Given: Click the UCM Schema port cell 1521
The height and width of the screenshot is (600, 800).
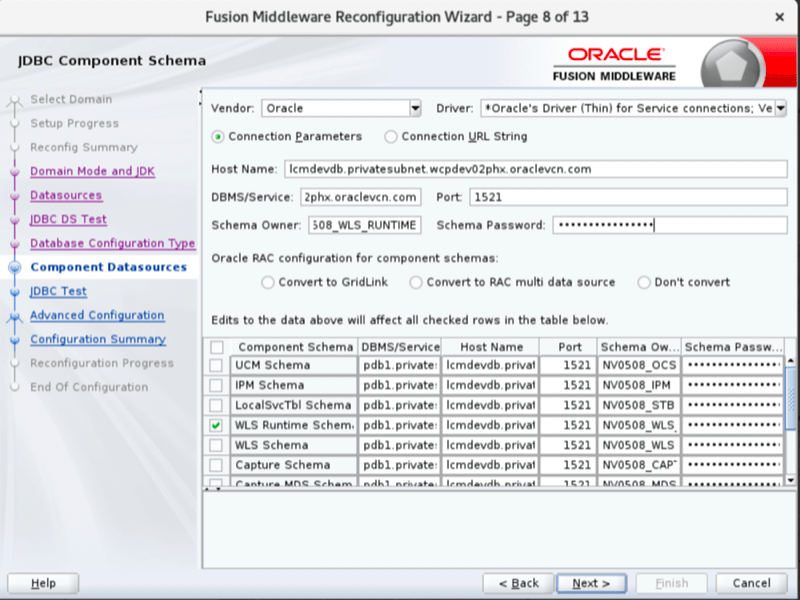Looking at the screenshot, I should [x=568, y=365].
